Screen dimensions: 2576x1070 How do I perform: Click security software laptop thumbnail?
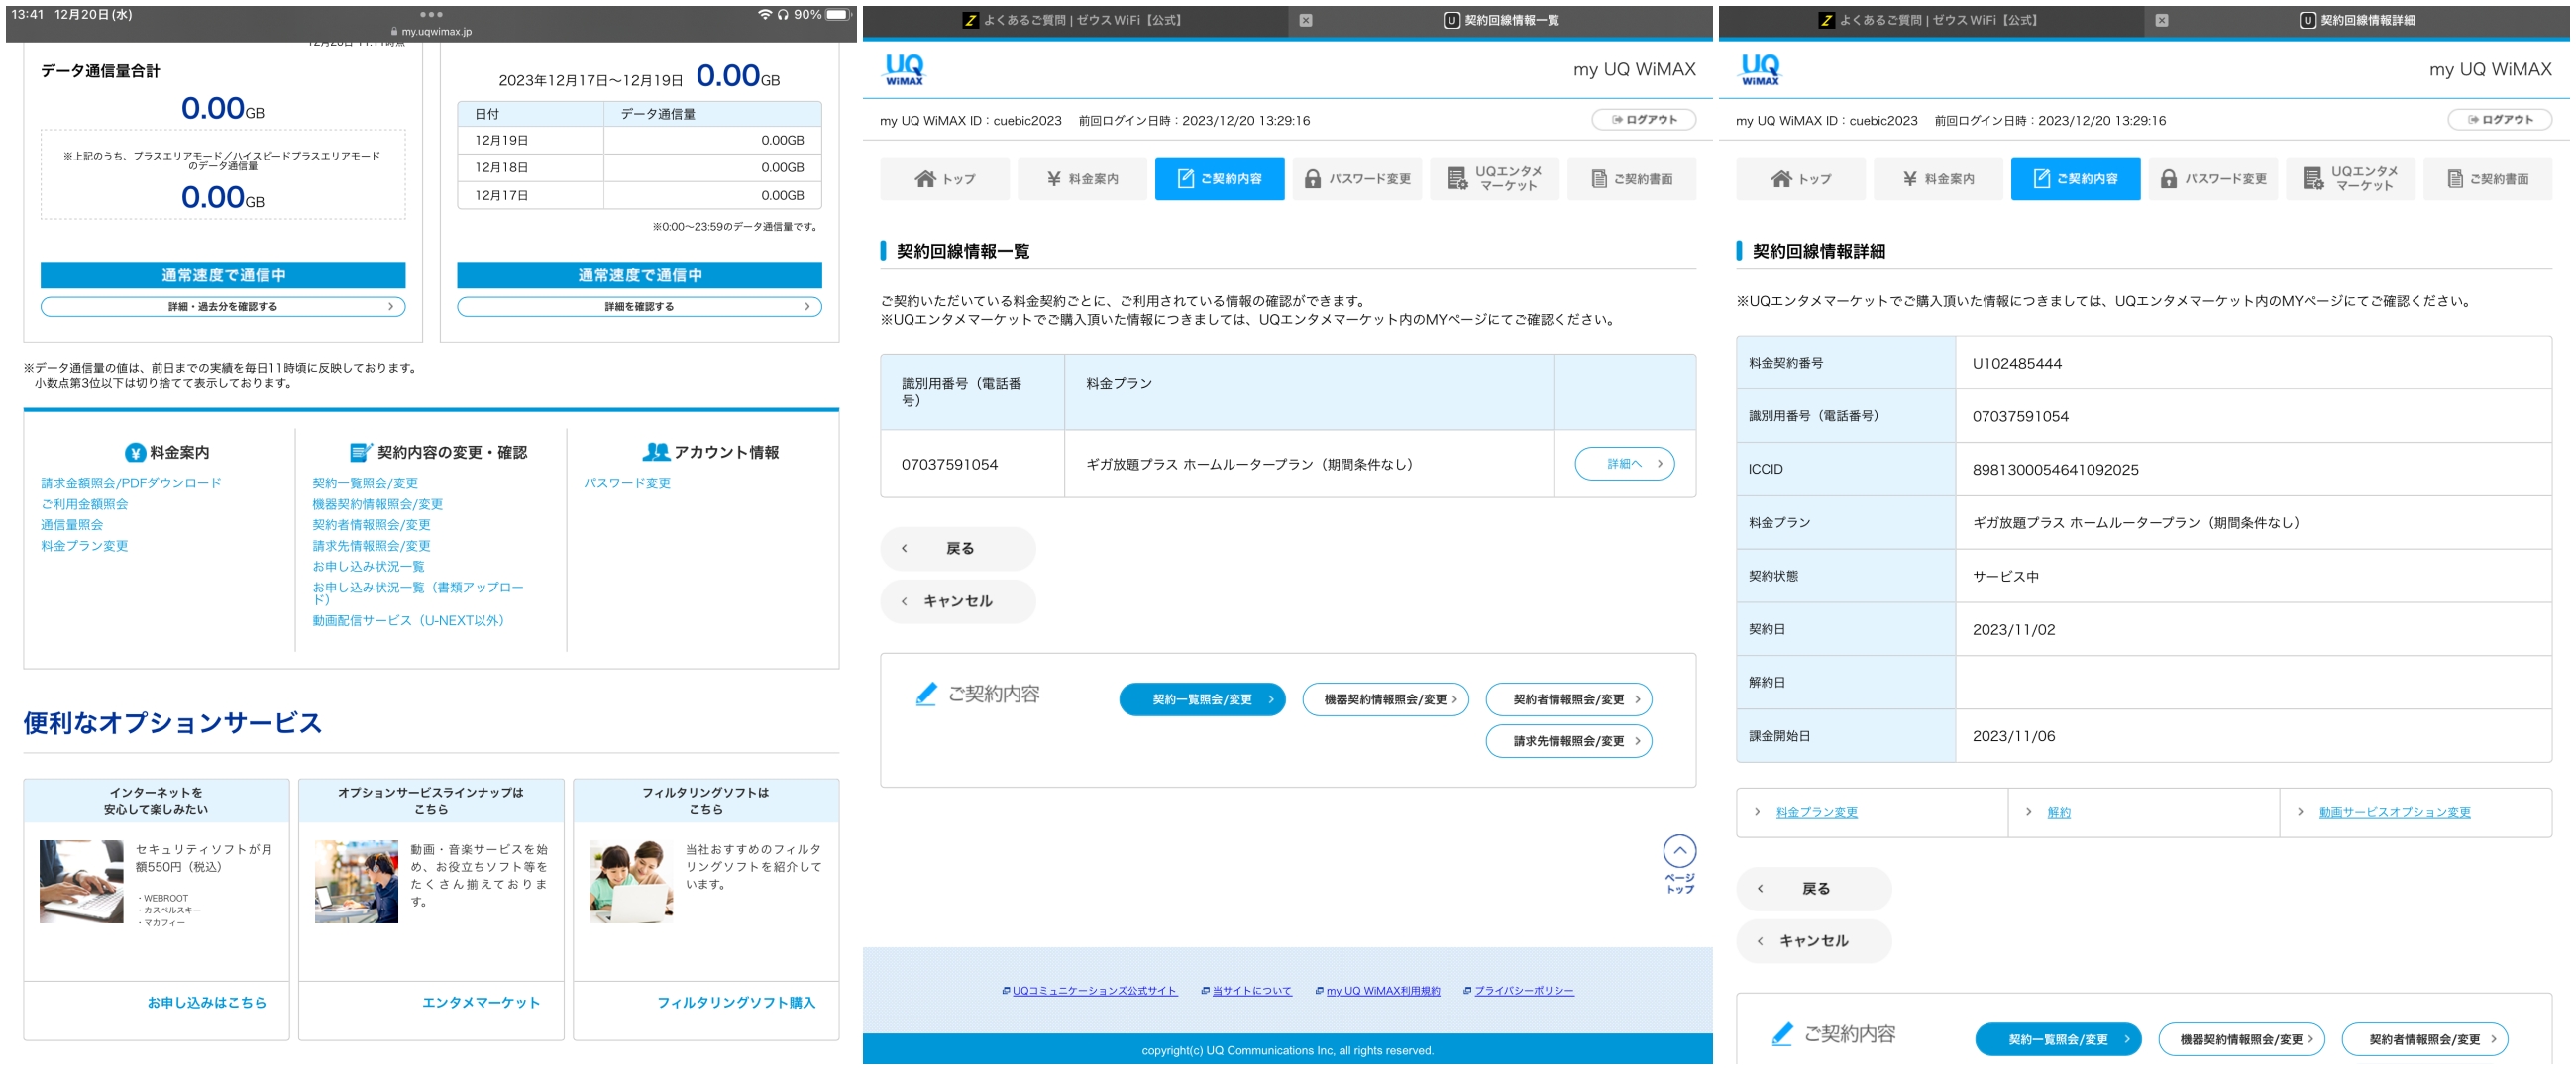[81, 883]
